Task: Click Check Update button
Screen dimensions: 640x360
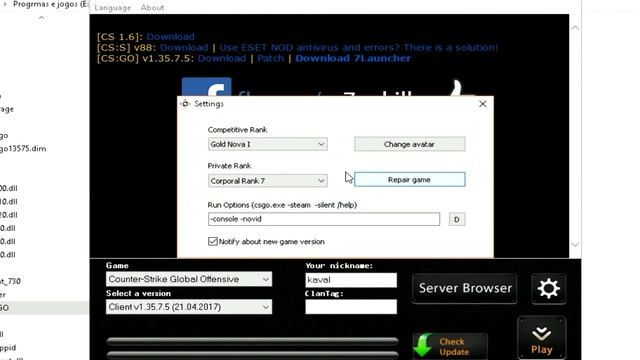Action: (450, 347)
